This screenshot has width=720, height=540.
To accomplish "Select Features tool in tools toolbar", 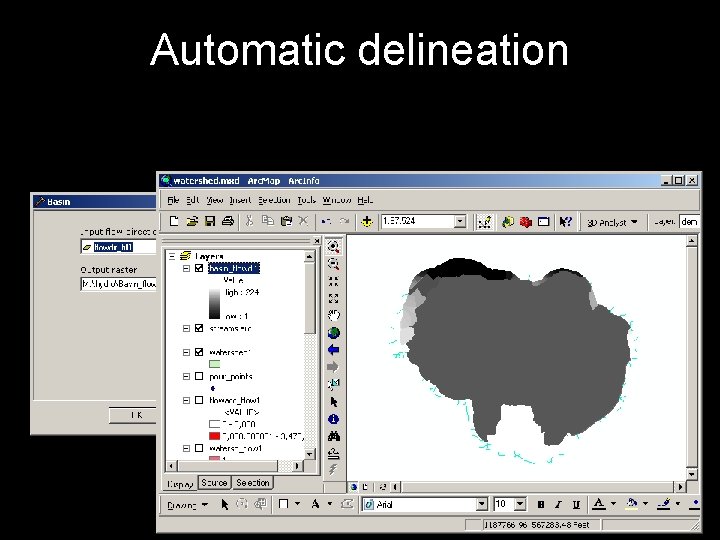I will click(x=334, y=384).
